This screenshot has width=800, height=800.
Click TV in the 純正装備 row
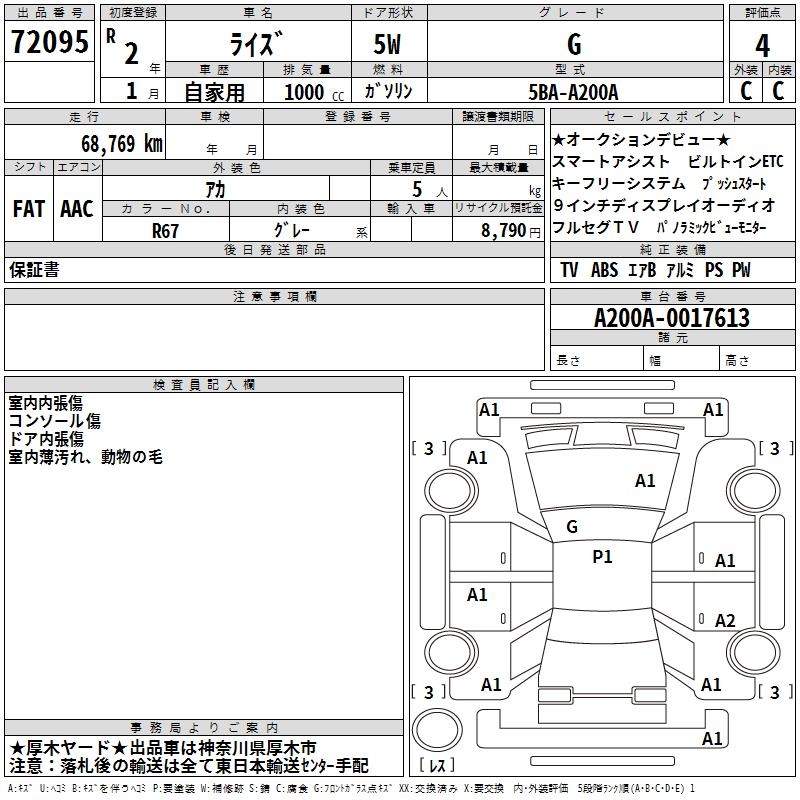[x=569, y=270]
